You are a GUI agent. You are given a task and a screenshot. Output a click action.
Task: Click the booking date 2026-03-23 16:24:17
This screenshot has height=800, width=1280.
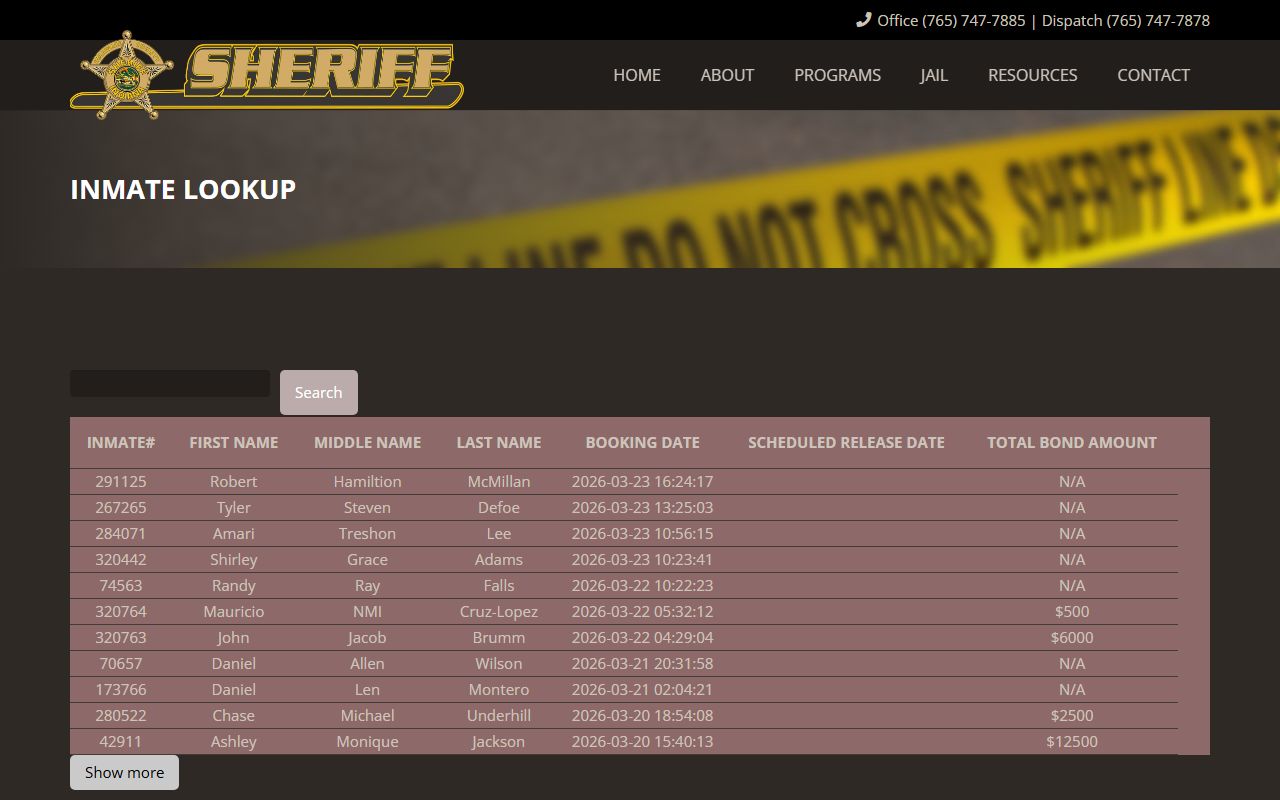643,481
